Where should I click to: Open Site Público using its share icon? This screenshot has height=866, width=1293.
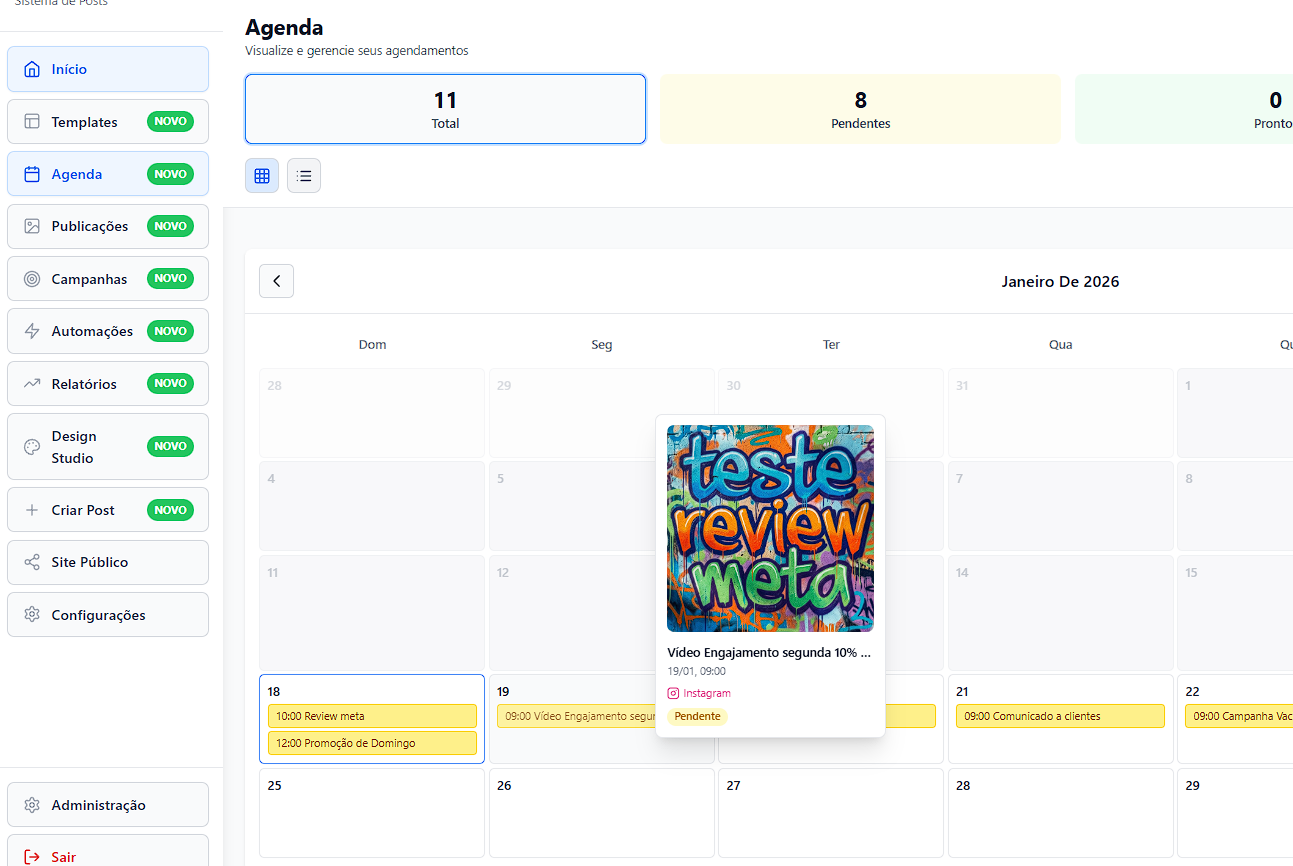coord(31,562)
